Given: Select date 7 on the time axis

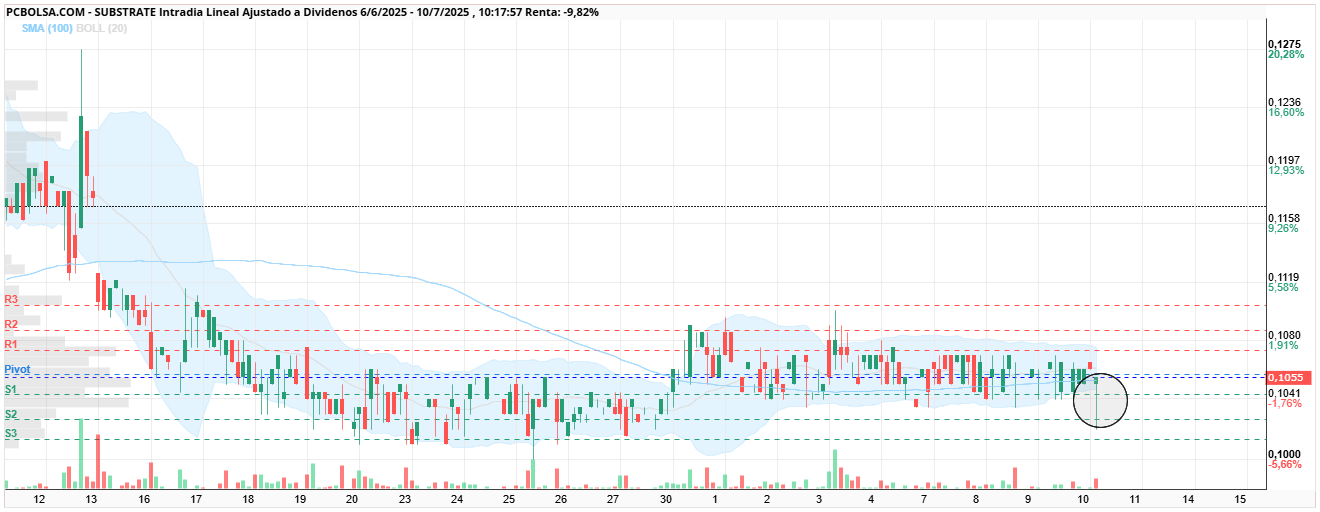Looking at the screenshot, I should pos(923,498).
